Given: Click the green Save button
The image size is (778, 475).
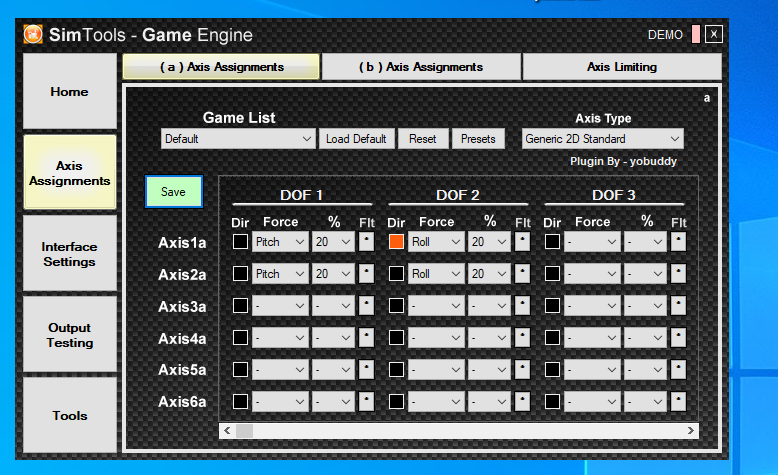Looking at the screenshot, I should 174,192.
